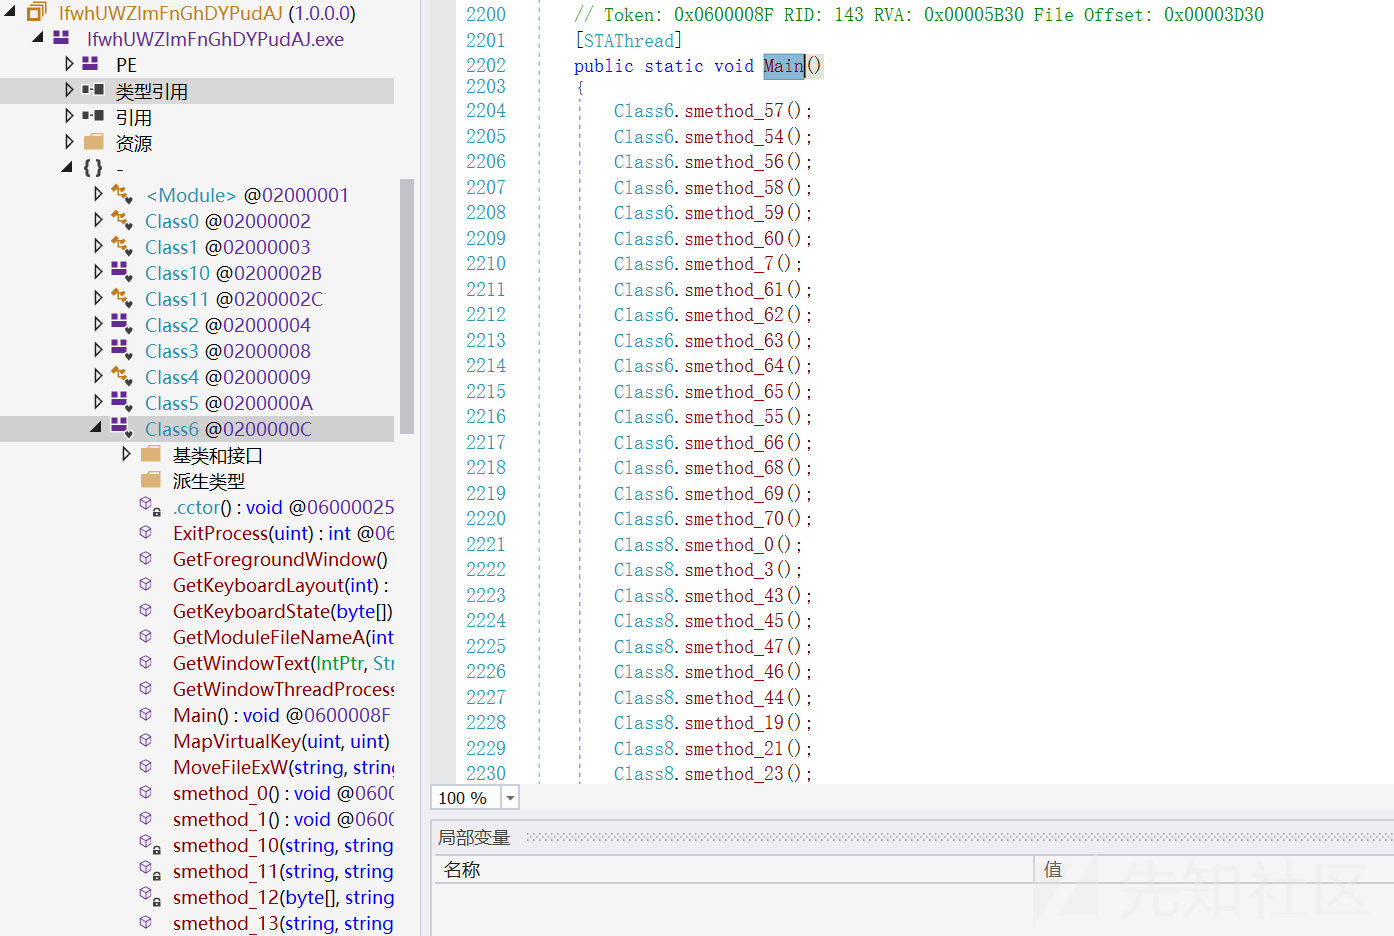
Task: Expand the <Module> node
Action: [98, 194]
